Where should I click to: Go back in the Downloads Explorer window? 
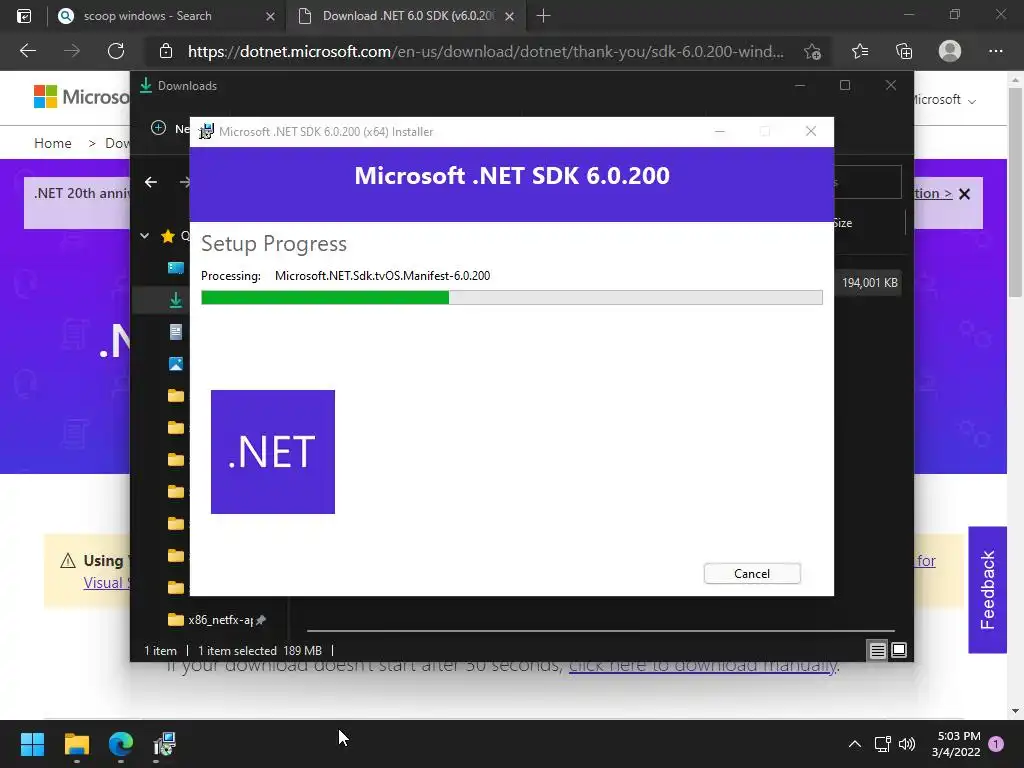click(x=151, y=182)
